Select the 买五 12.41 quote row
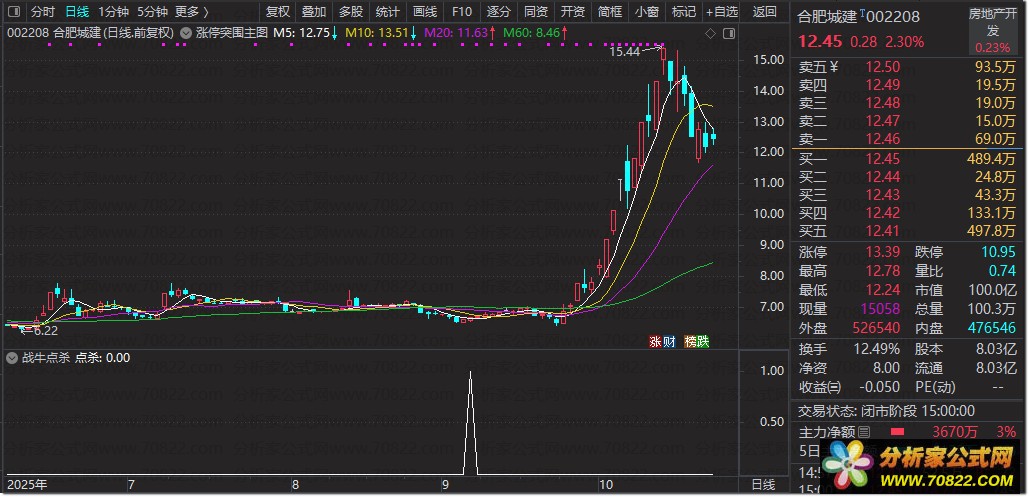1030x497 pixels. pos(907,230)
